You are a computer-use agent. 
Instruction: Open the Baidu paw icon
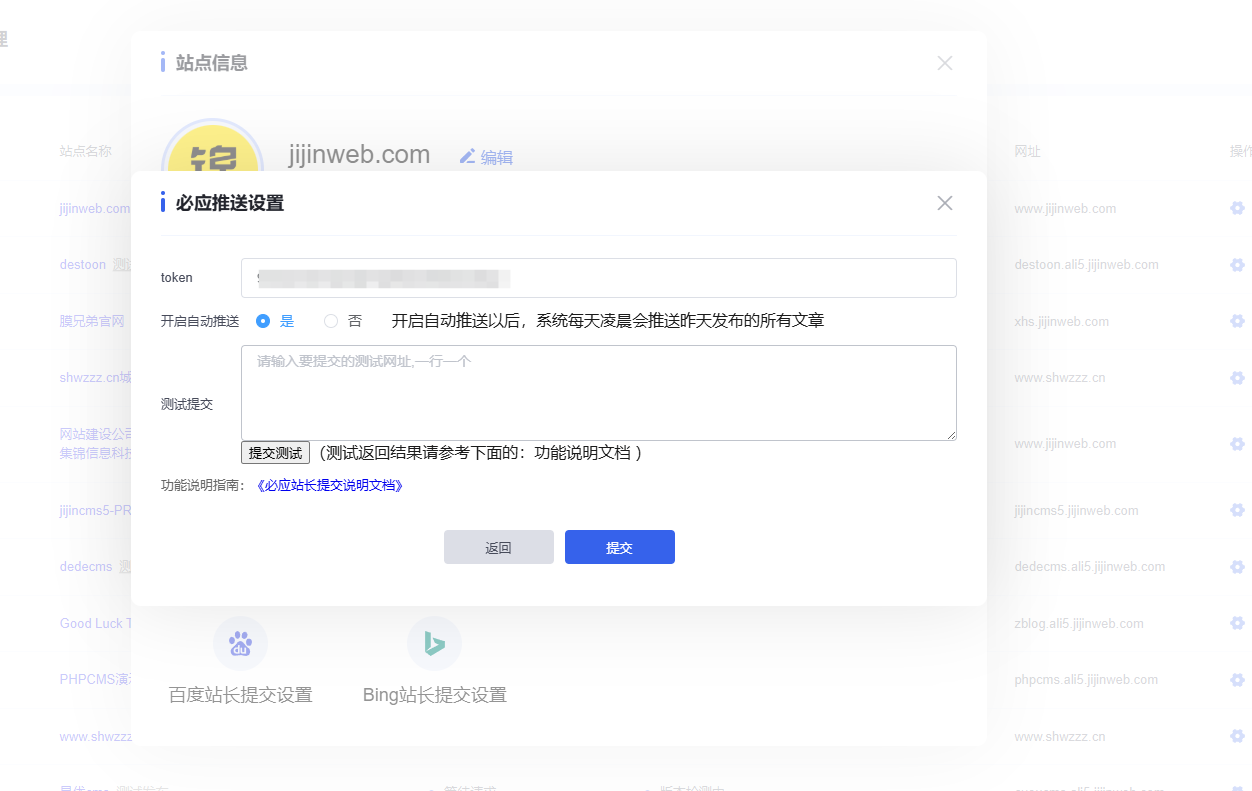[x=241, y=643]
